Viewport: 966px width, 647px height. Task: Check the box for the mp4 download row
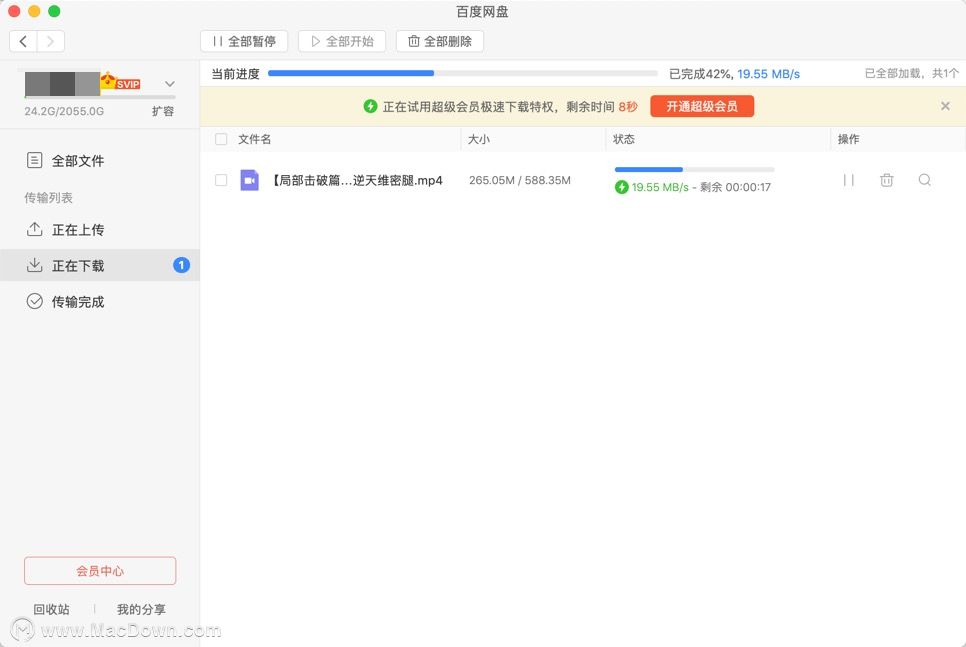[221, 180]
